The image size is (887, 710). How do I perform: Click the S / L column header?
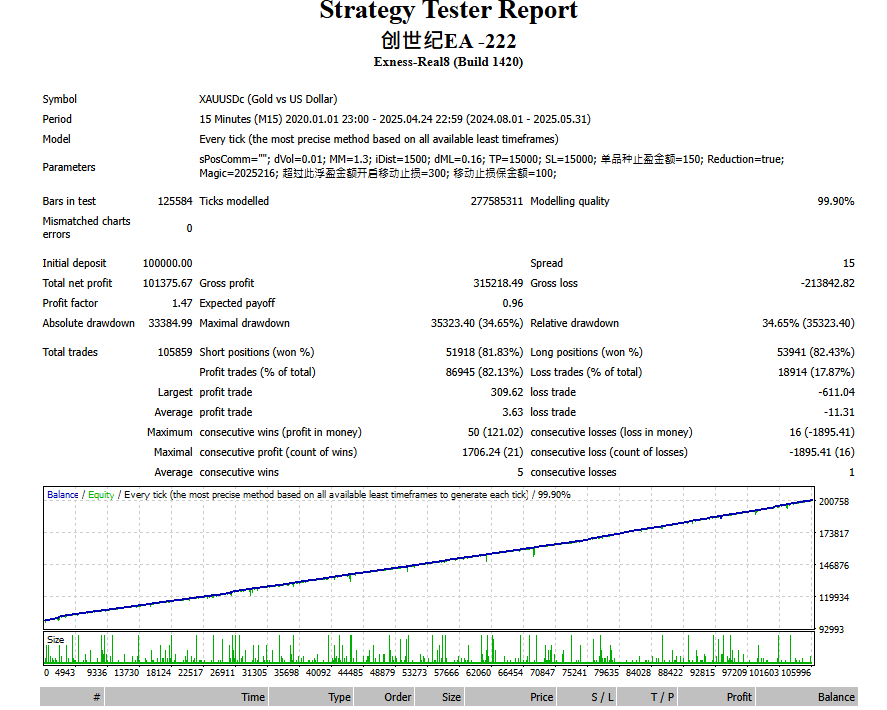pyautogui.click(x=587, y=697)
